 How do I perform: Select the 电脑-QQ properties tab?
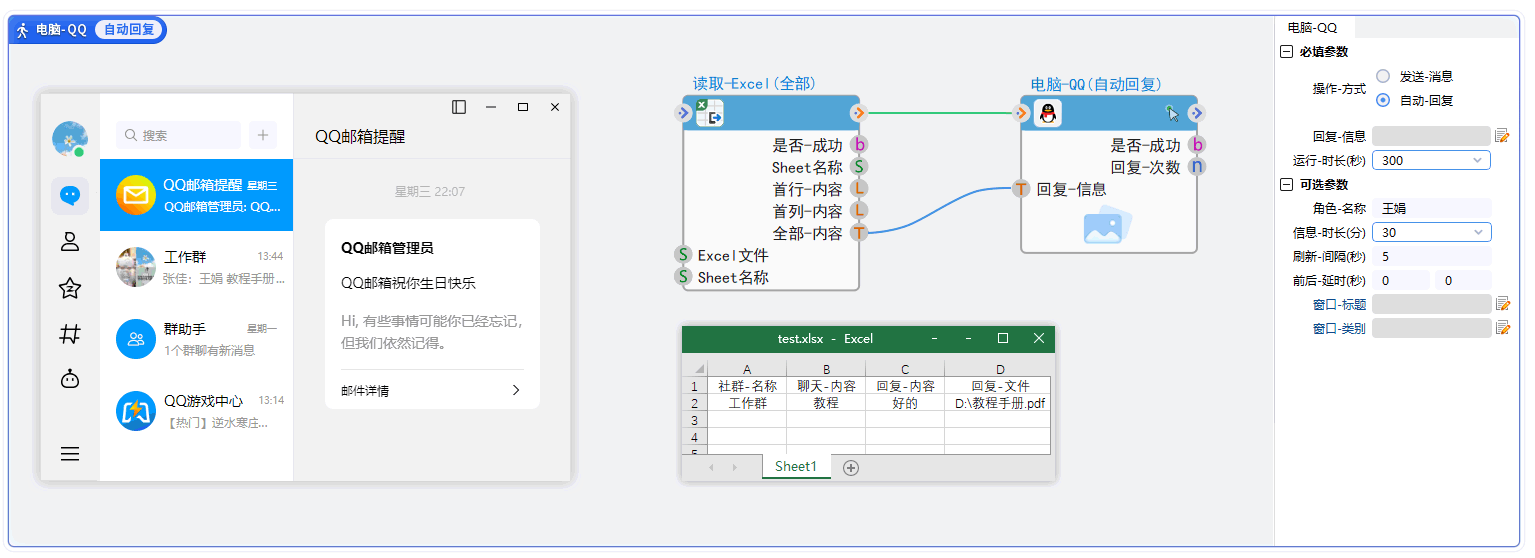pyautogui.click(x=1312, y=28)
